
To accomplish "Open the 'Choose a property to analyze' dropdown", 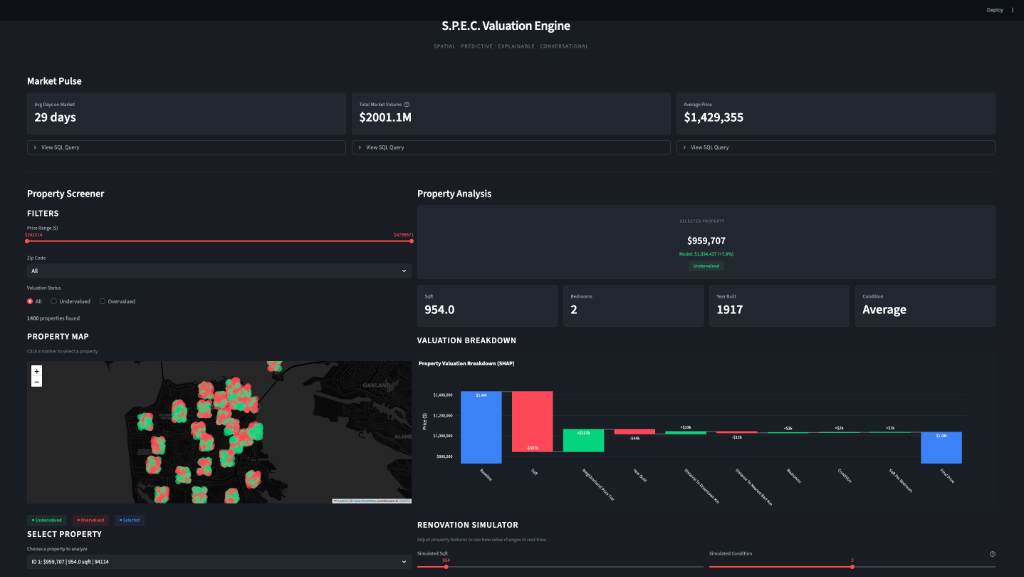I will [218, 562].
